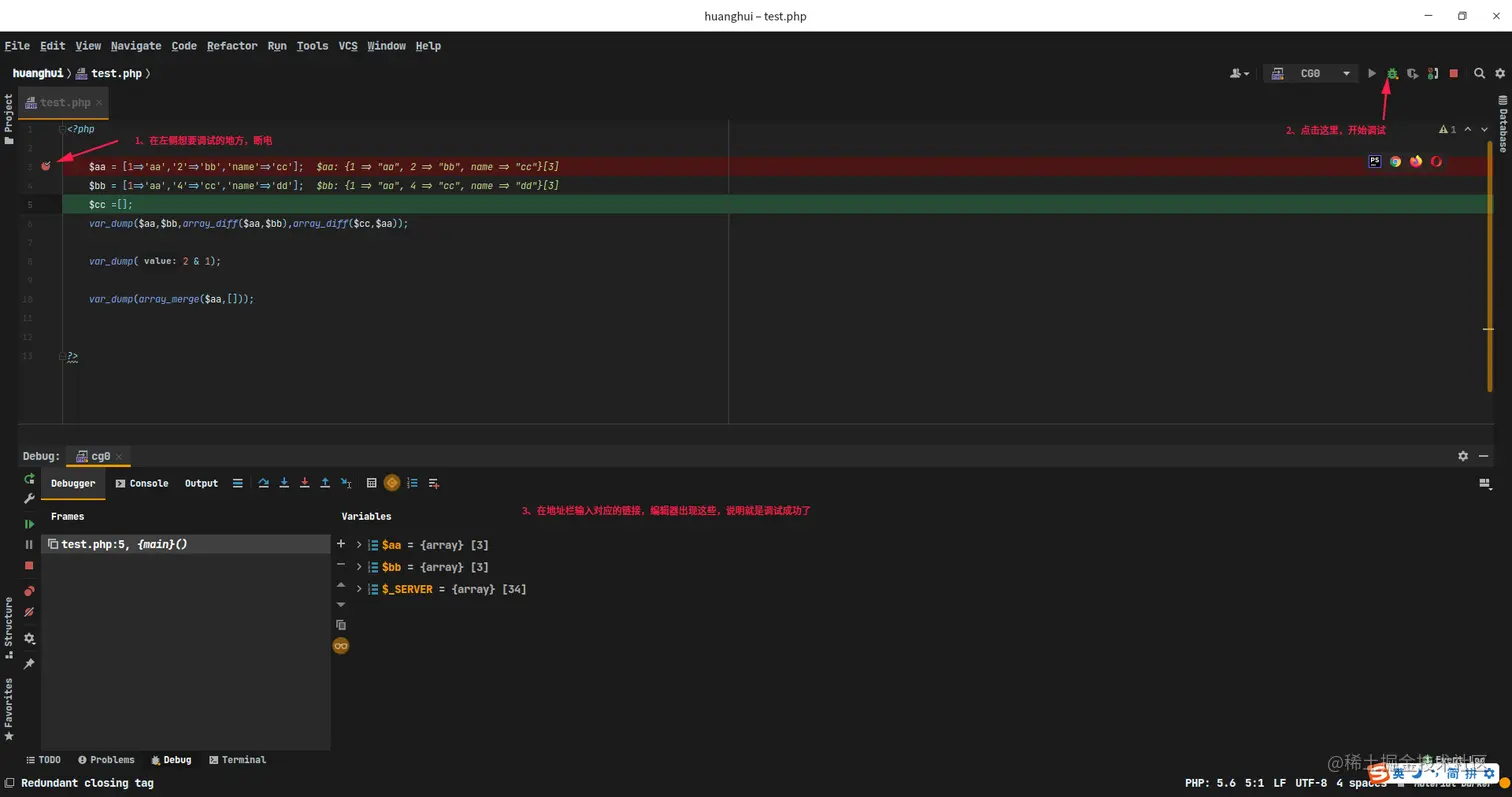The image size is (1512, 797).
Task: Click the huanghui breadcrumb
Action: point(38,73)
